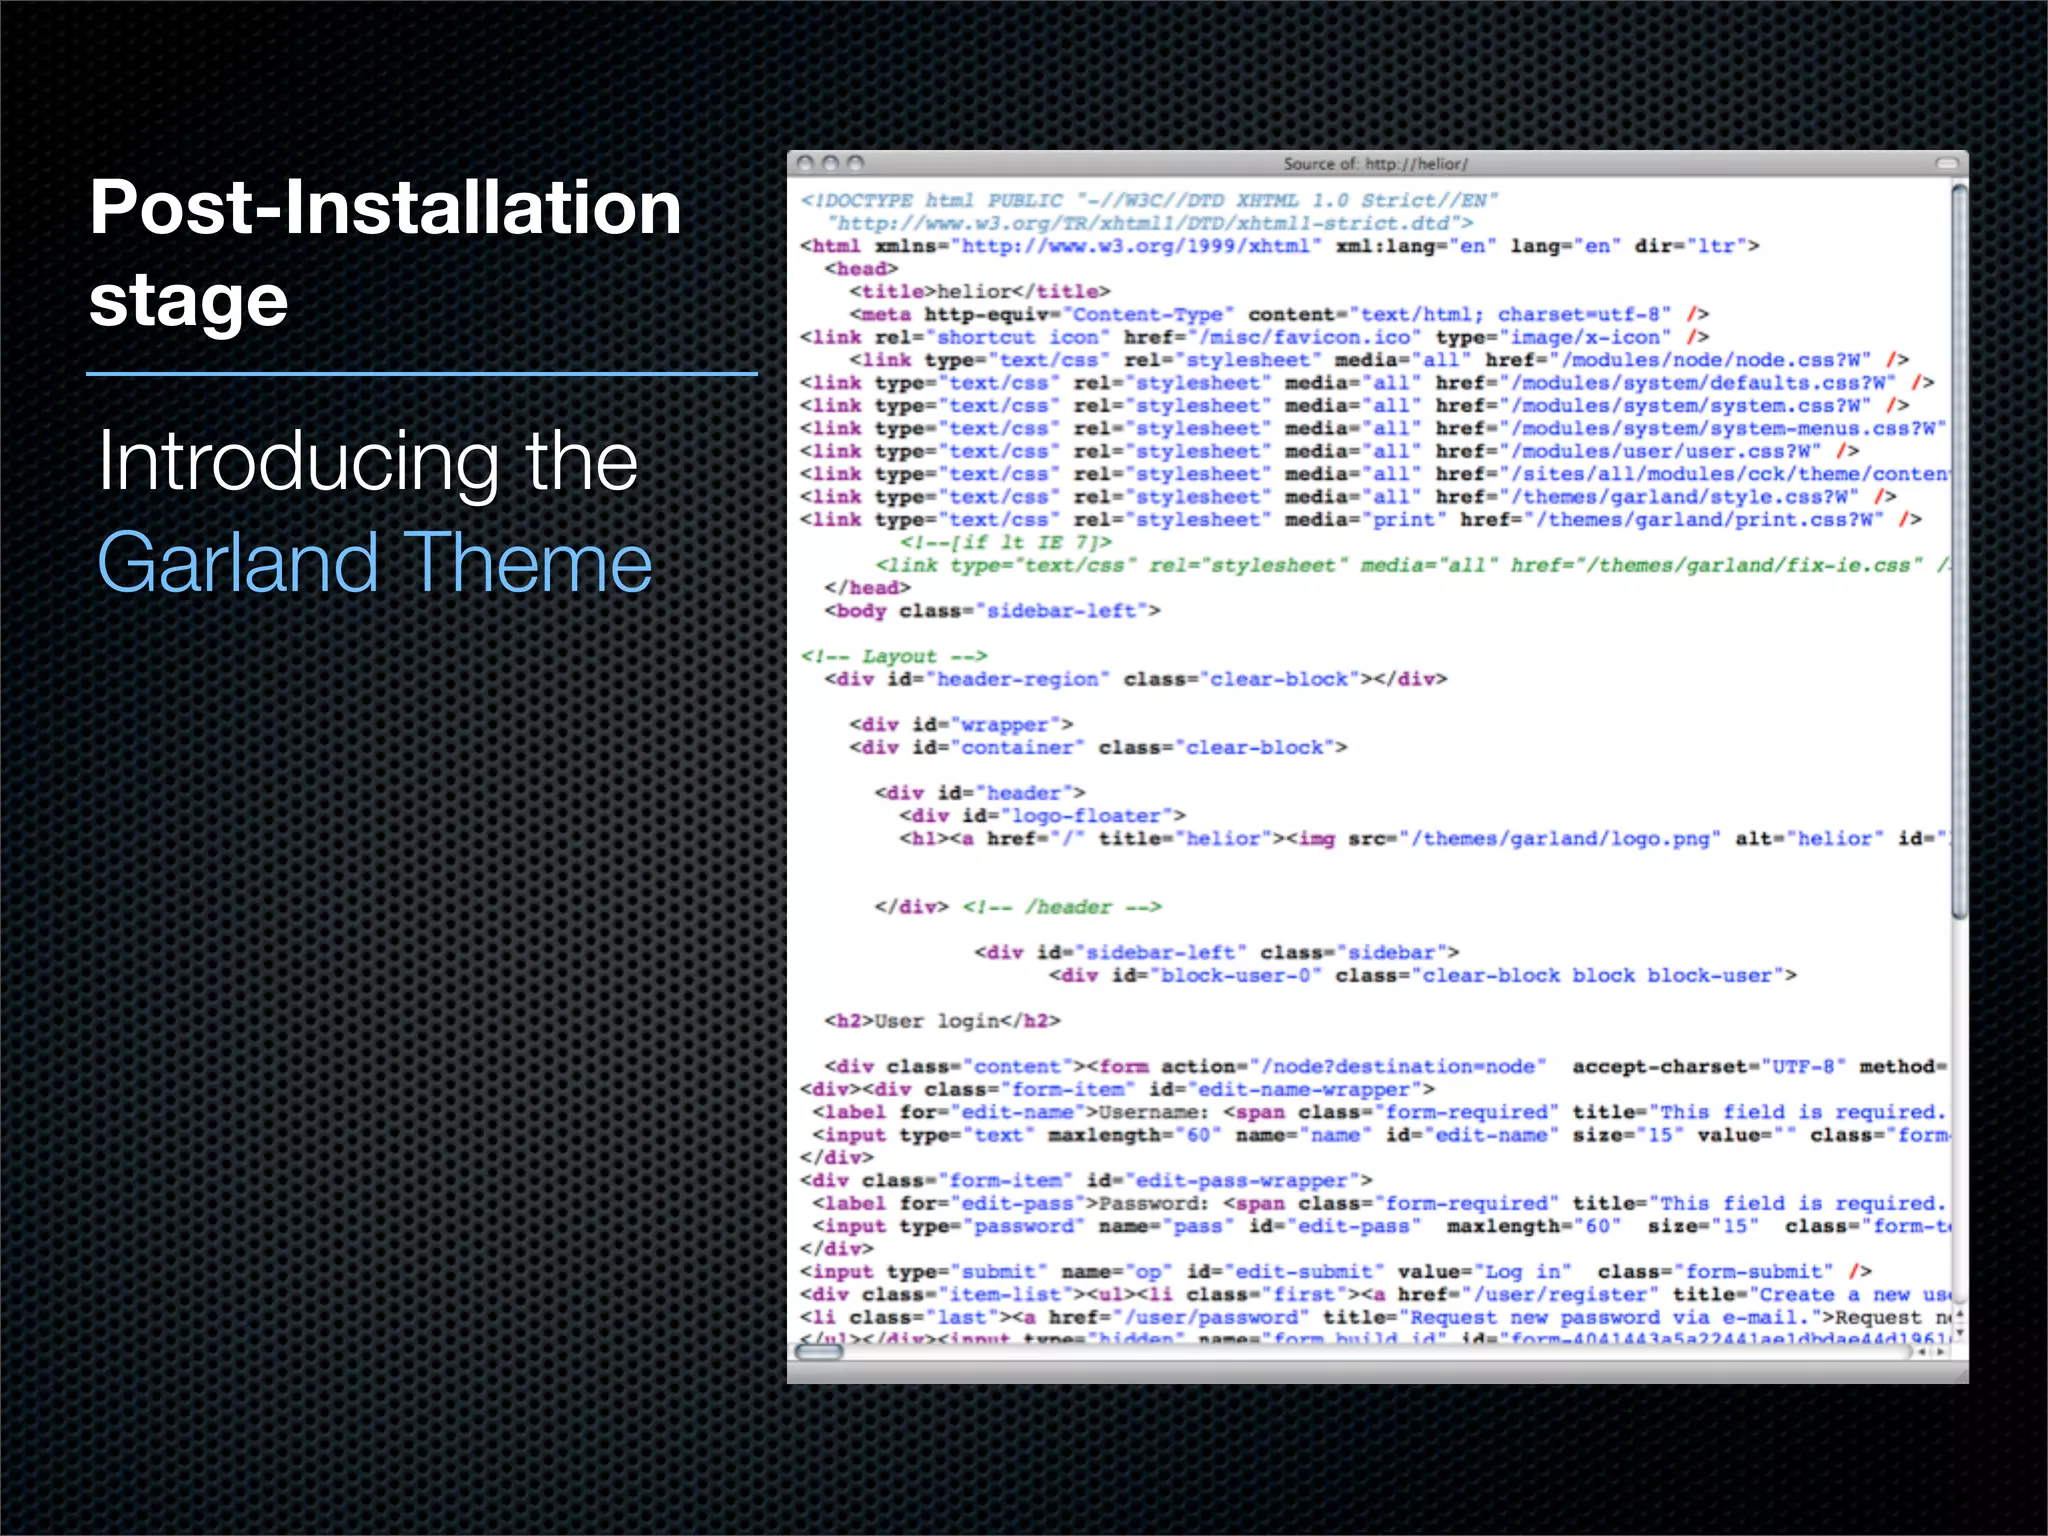Click the item-list /user/register line
This screenshot has height=1536, width=2048.
pos(1374,1295)
